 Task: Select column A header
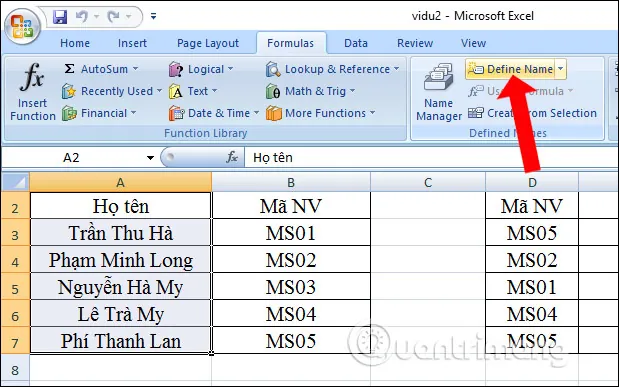(x=120, y=182)
